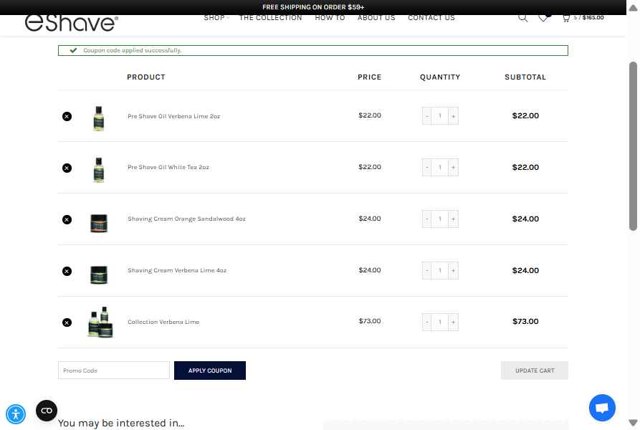Open Pre Shave Oil Verbena Lime 2oz link
This screenshot has width=640, height=430.
[x=174, y=116]
